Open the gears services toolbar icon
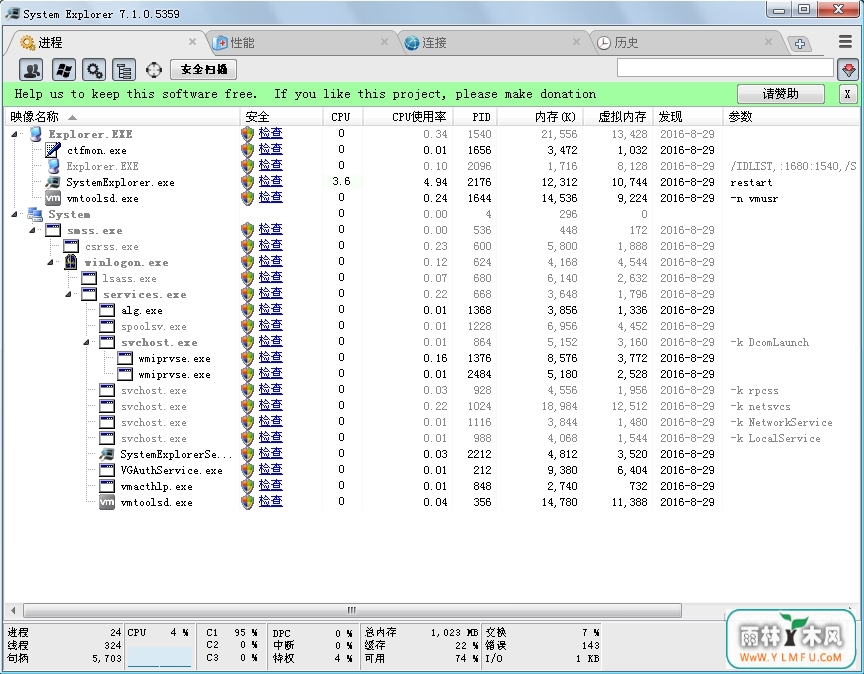 [x=94, y=70]
